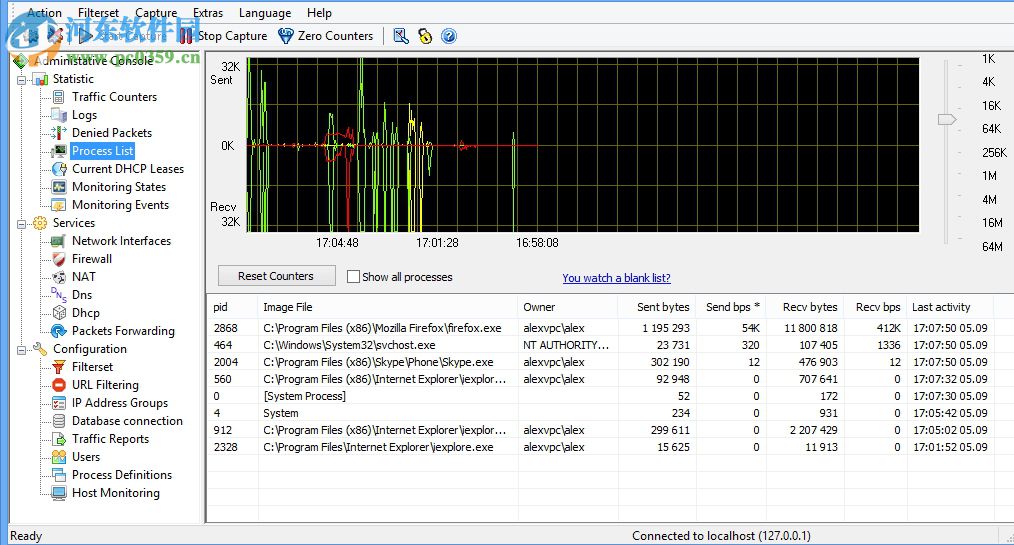This screenshot has width=1014, height=545.
Task: Enable the Show all processes checkbox
Action: [x=353, y=277]
